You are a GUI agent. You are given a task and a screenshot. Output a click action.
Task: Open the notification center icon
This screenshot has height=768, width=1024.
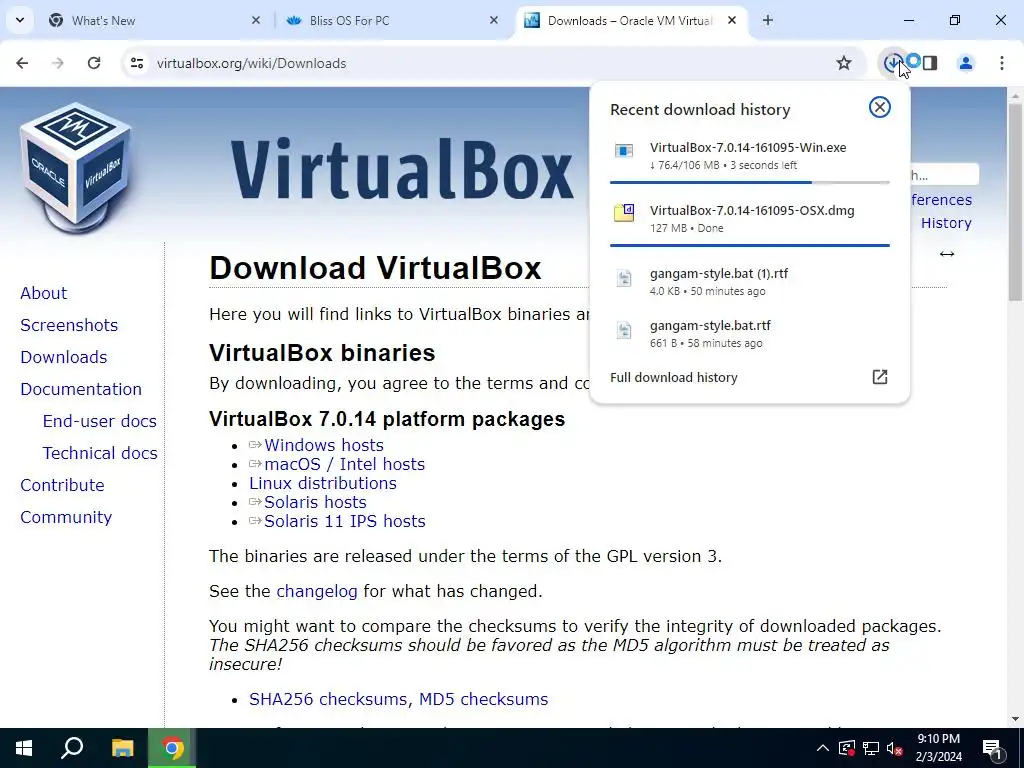[992, 748]
